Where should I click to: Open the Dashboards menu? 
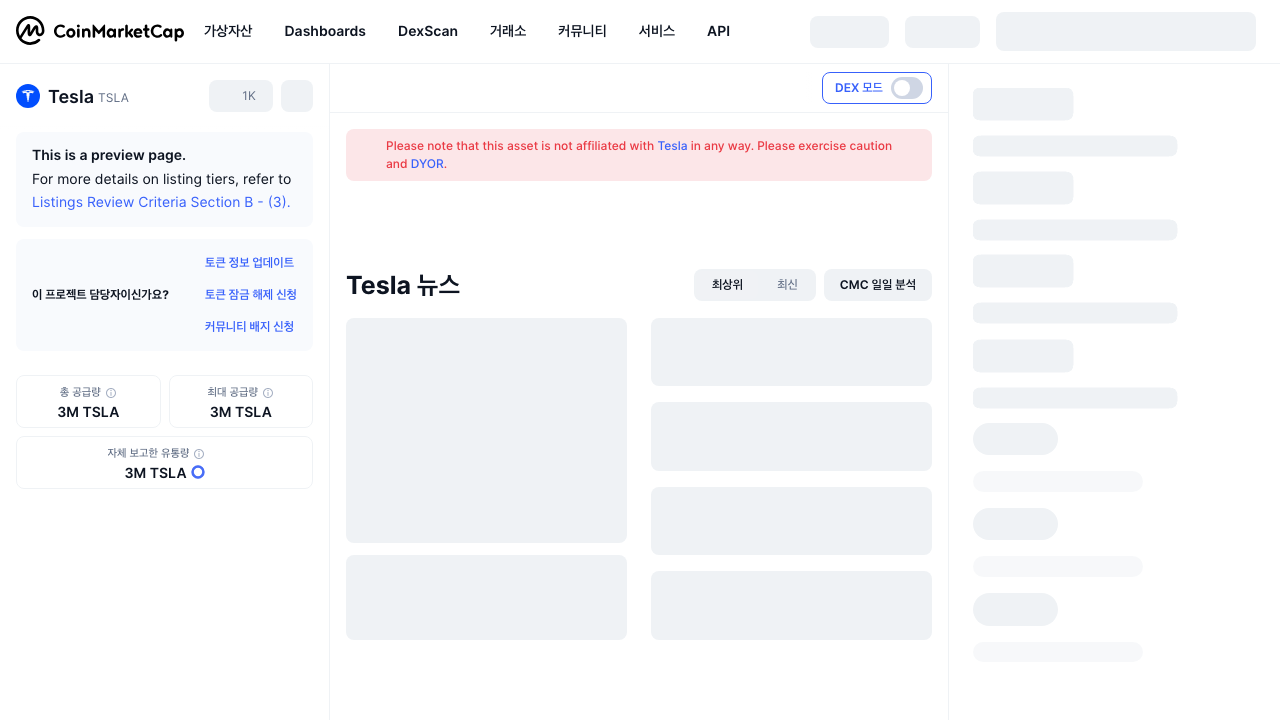point(325,31)
